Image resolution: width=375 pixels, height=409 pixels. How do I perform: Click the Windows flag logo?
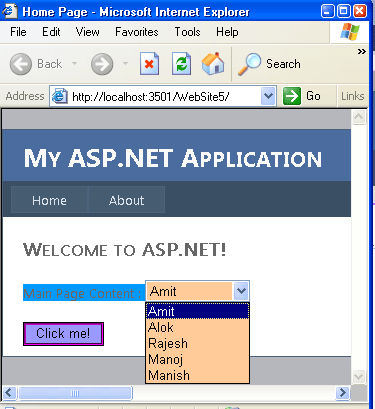pos(350,32)
